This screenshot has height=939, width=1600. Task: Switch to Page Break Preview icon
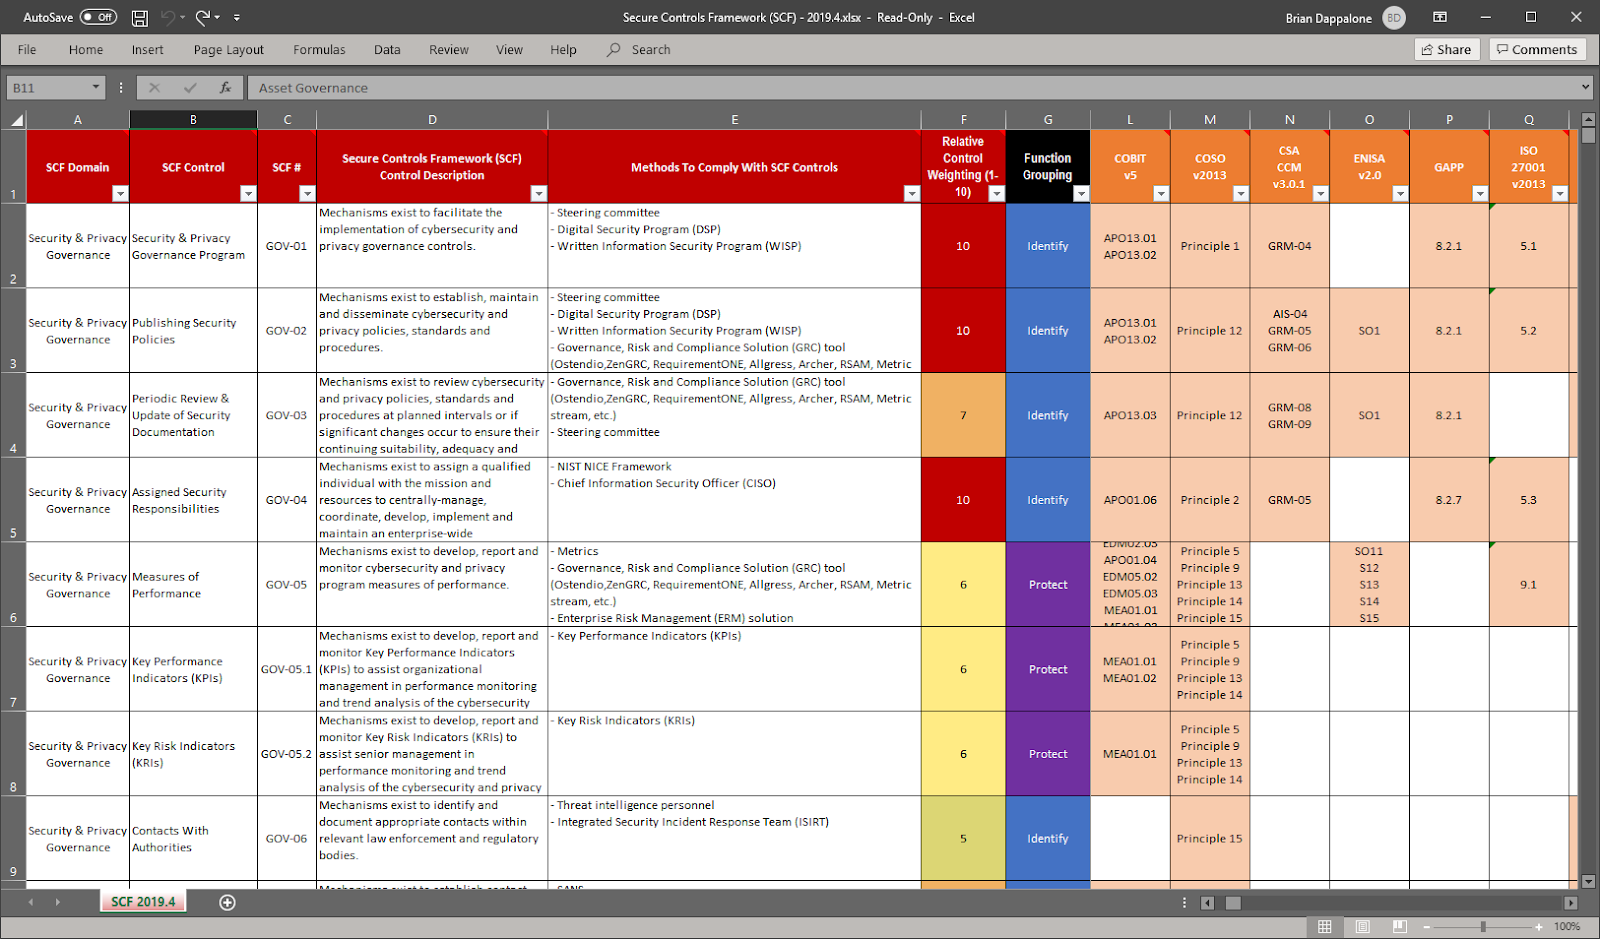click(1400, 927)
